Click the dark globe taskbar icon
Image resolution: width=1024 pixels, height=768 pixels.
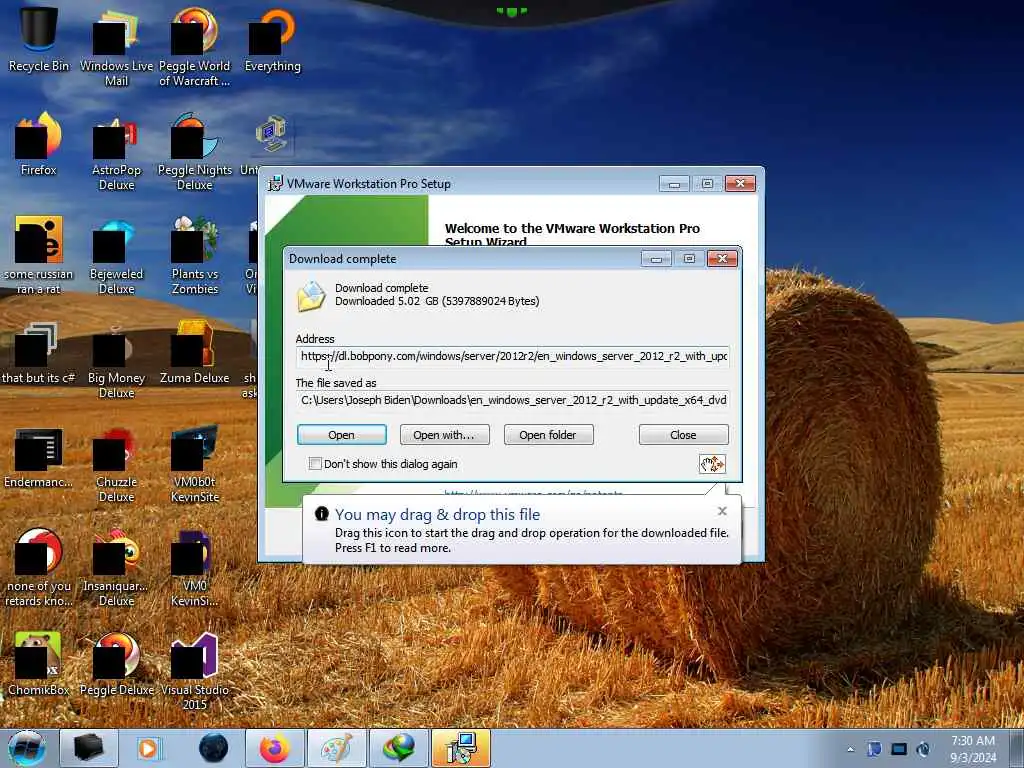(x=214, y=748)
